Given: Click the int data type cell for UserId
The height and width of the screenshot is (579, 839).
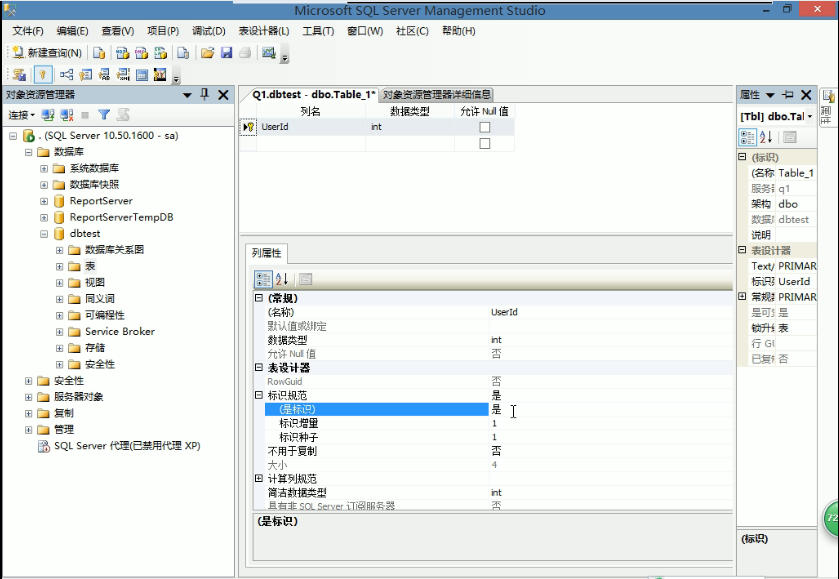Looking at the screenshot, I should coord(410,127).
